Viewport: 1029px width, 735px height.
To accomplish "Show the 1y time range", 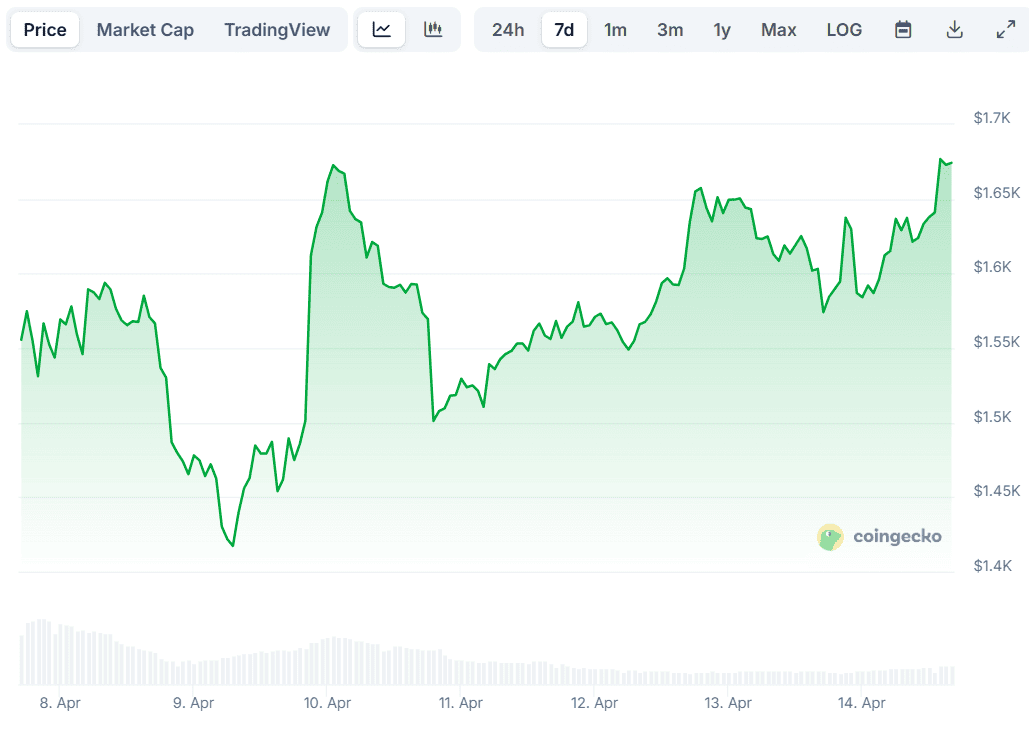I will [722, 30].
